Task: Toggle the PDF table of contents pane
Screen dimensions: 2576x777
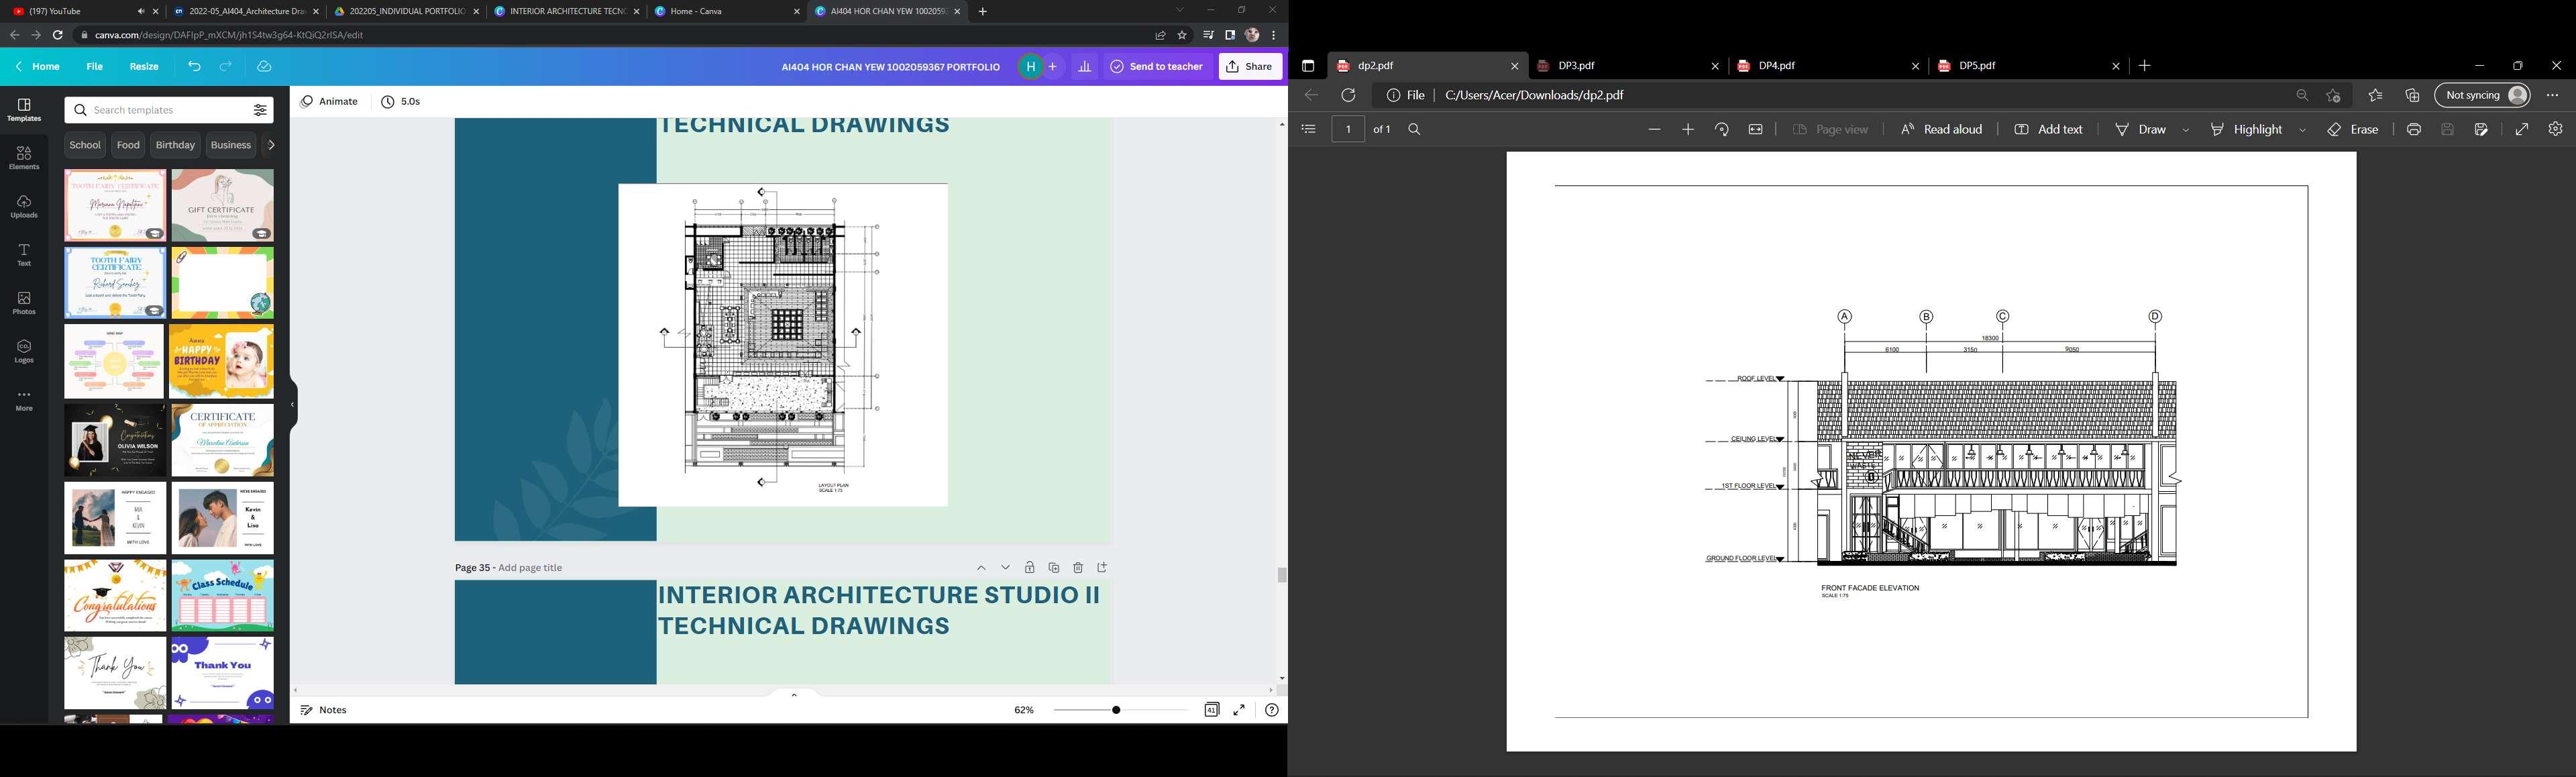Action: coord(1308,130)
